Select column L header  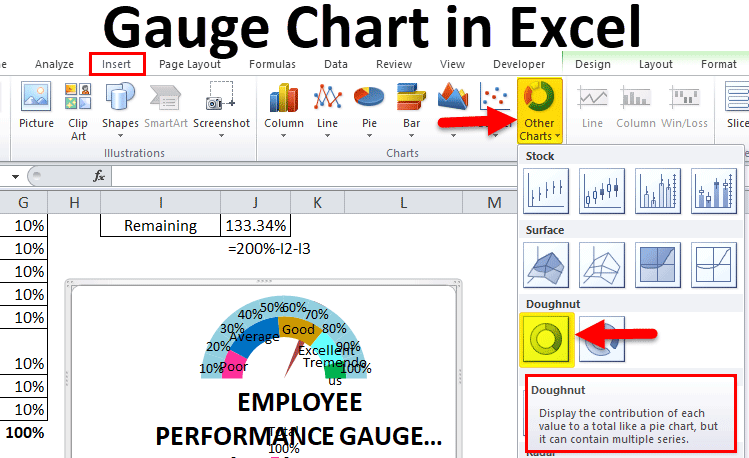[x=403, y=202]
